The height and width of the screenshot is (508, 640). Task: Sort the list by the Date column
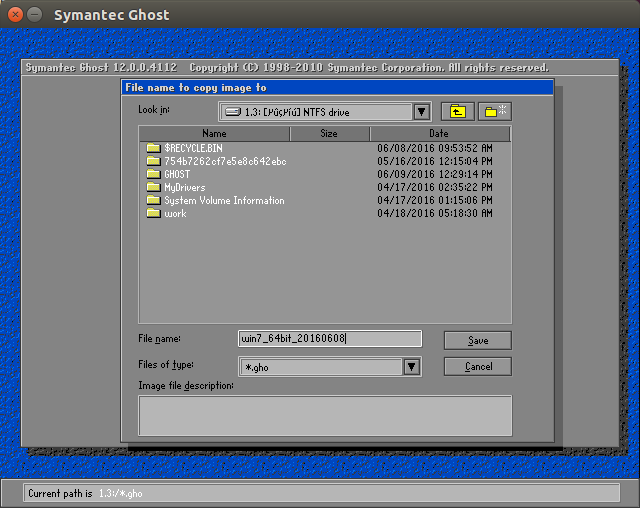(x=440, y=134)
